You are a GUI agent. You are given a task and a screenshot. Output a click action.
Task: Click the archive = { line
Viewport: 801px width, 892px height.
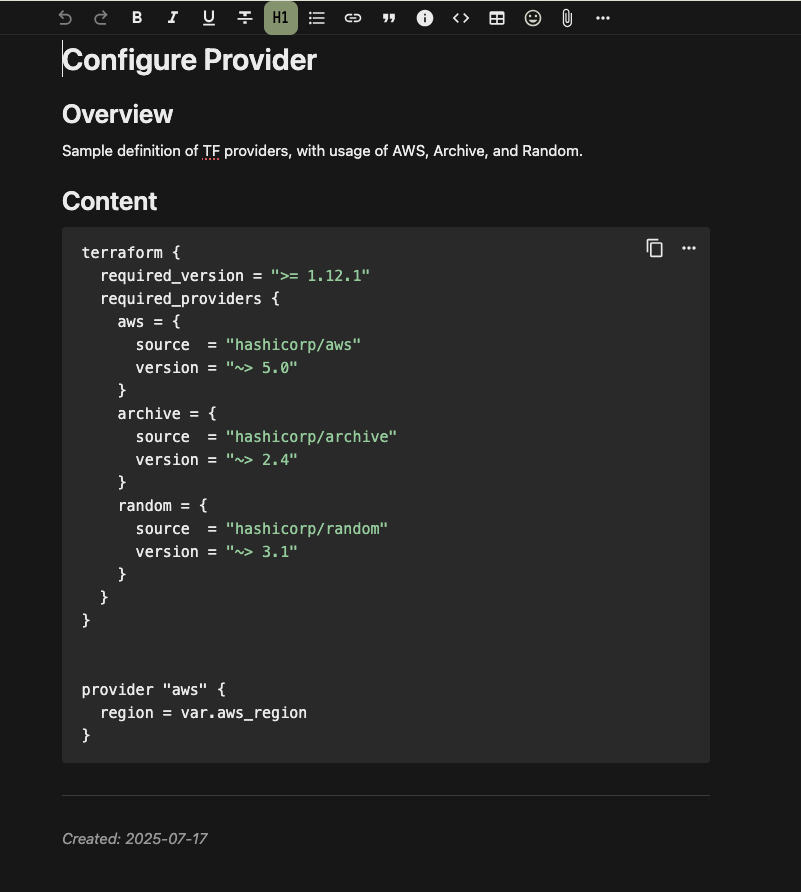coord(167,414)
